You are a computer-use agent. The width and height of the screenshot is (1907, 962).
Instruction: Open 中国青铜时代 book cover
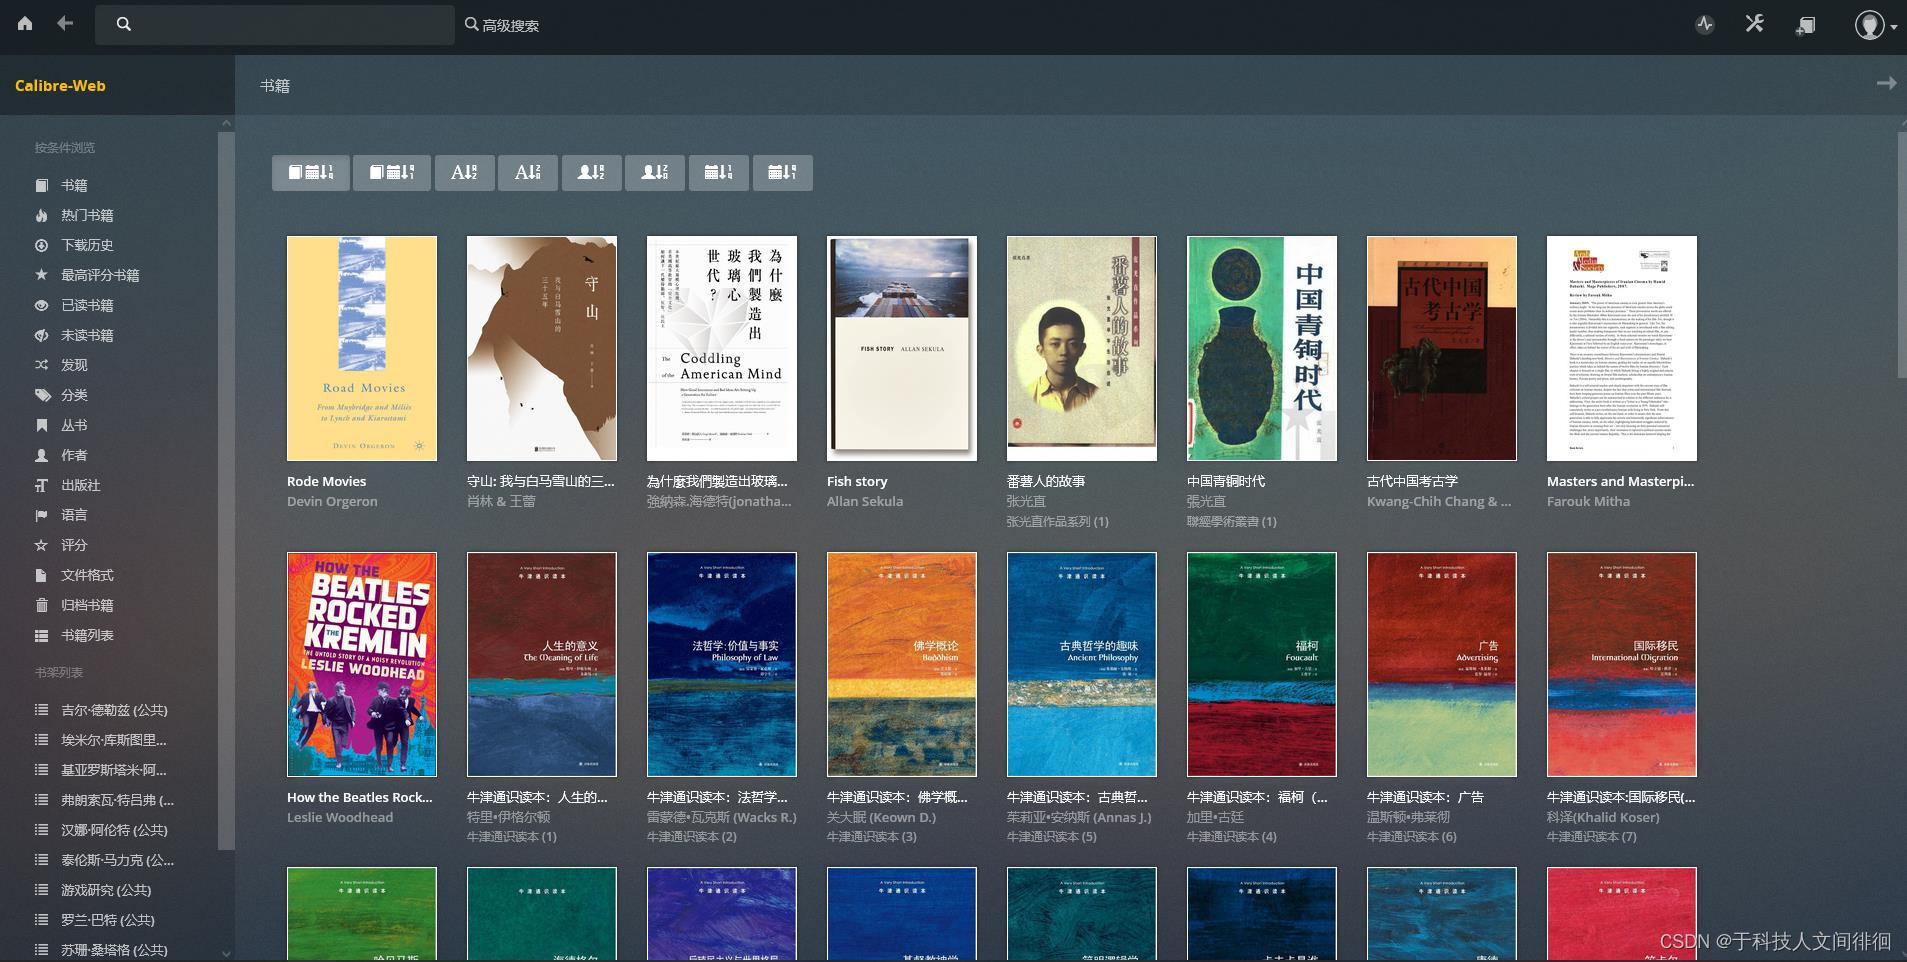(1262, 348)
